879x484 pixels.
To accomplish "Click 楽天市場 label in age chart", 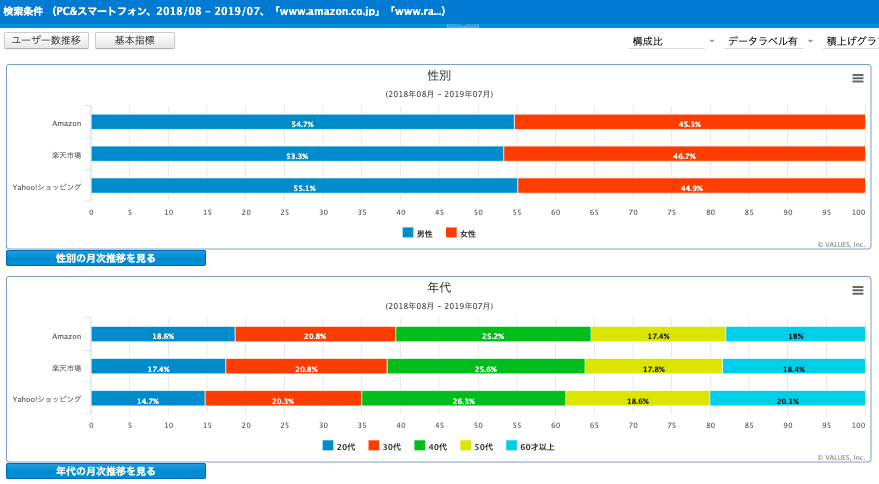I will coord(67,368).
